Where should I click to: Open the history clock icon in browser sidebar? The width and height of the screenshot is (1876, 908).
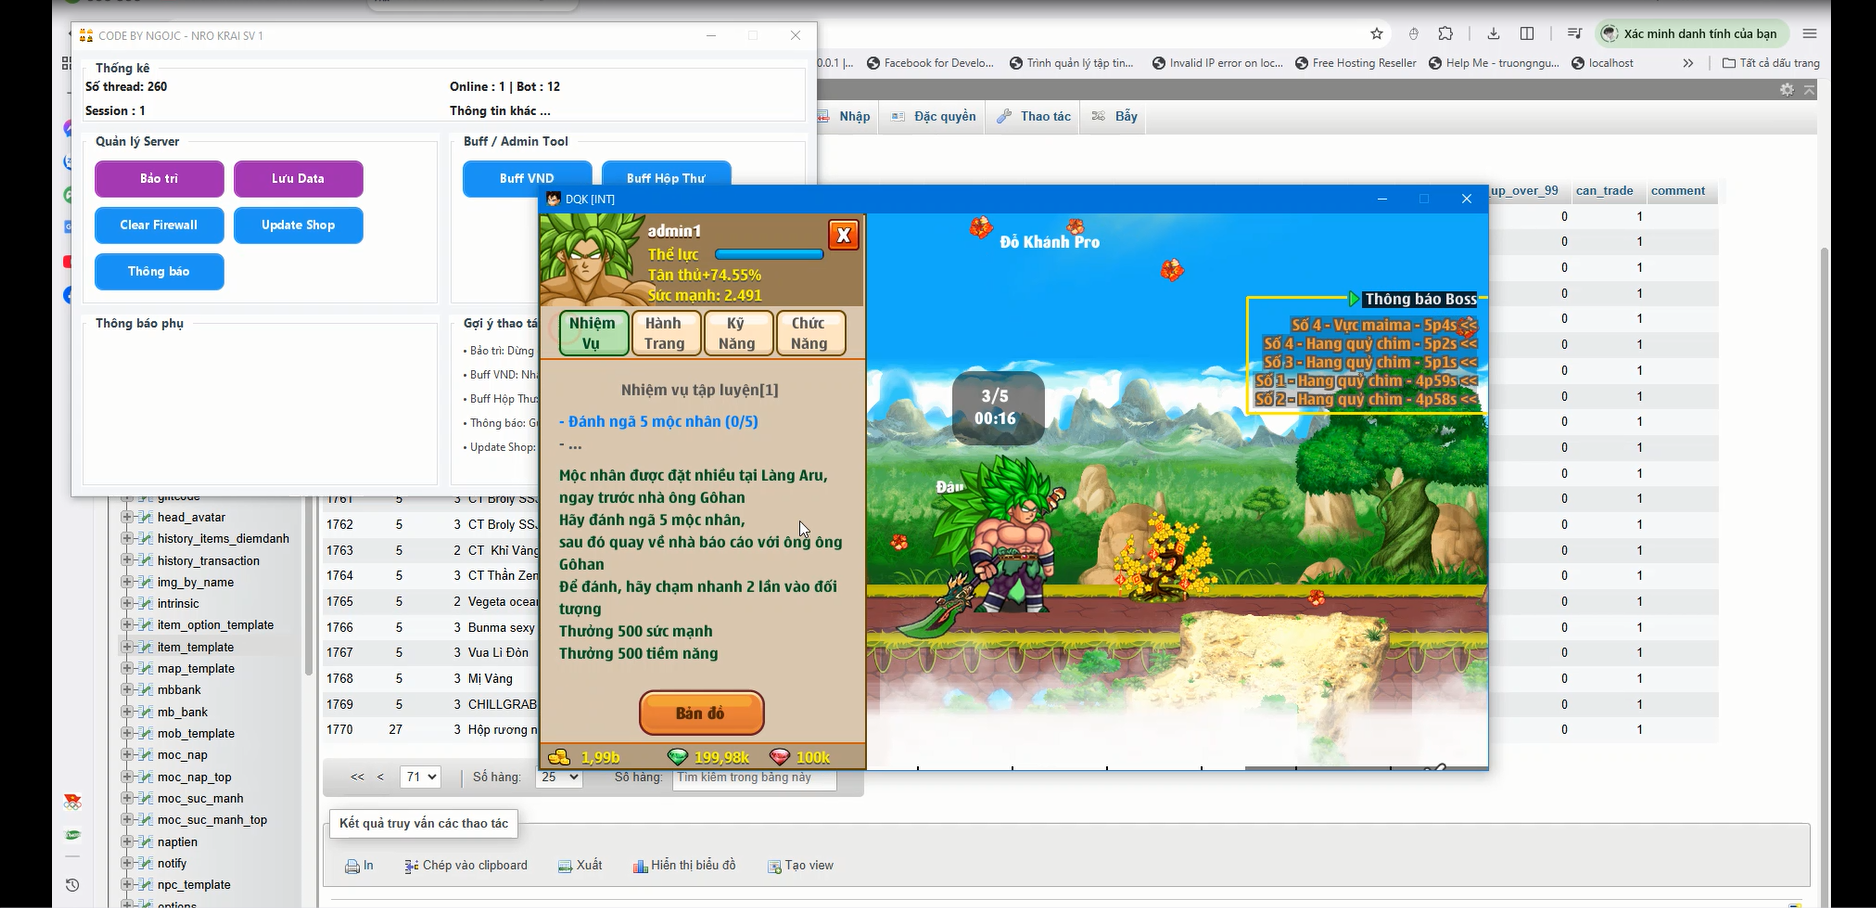pyautogui.click(x=71, y=885)
